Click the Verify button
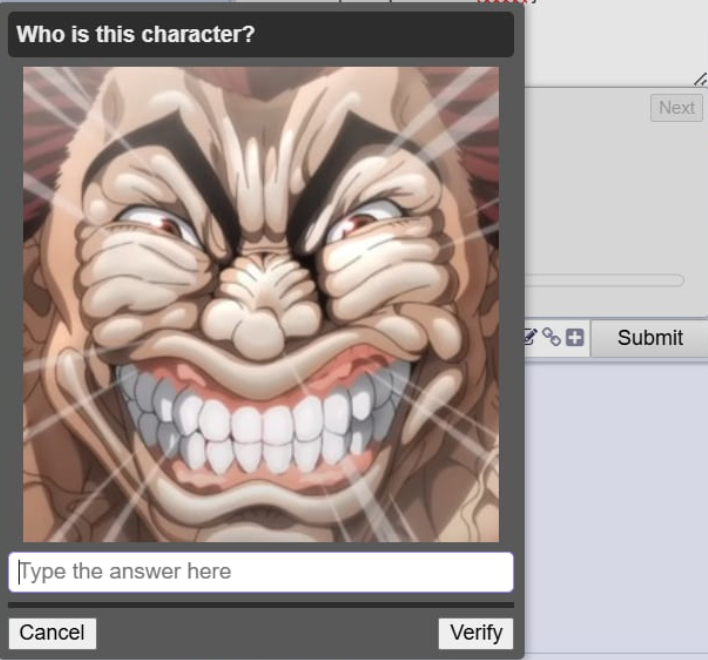The height and width of the screenshot is (660, 708). click(x=476, y=633)
